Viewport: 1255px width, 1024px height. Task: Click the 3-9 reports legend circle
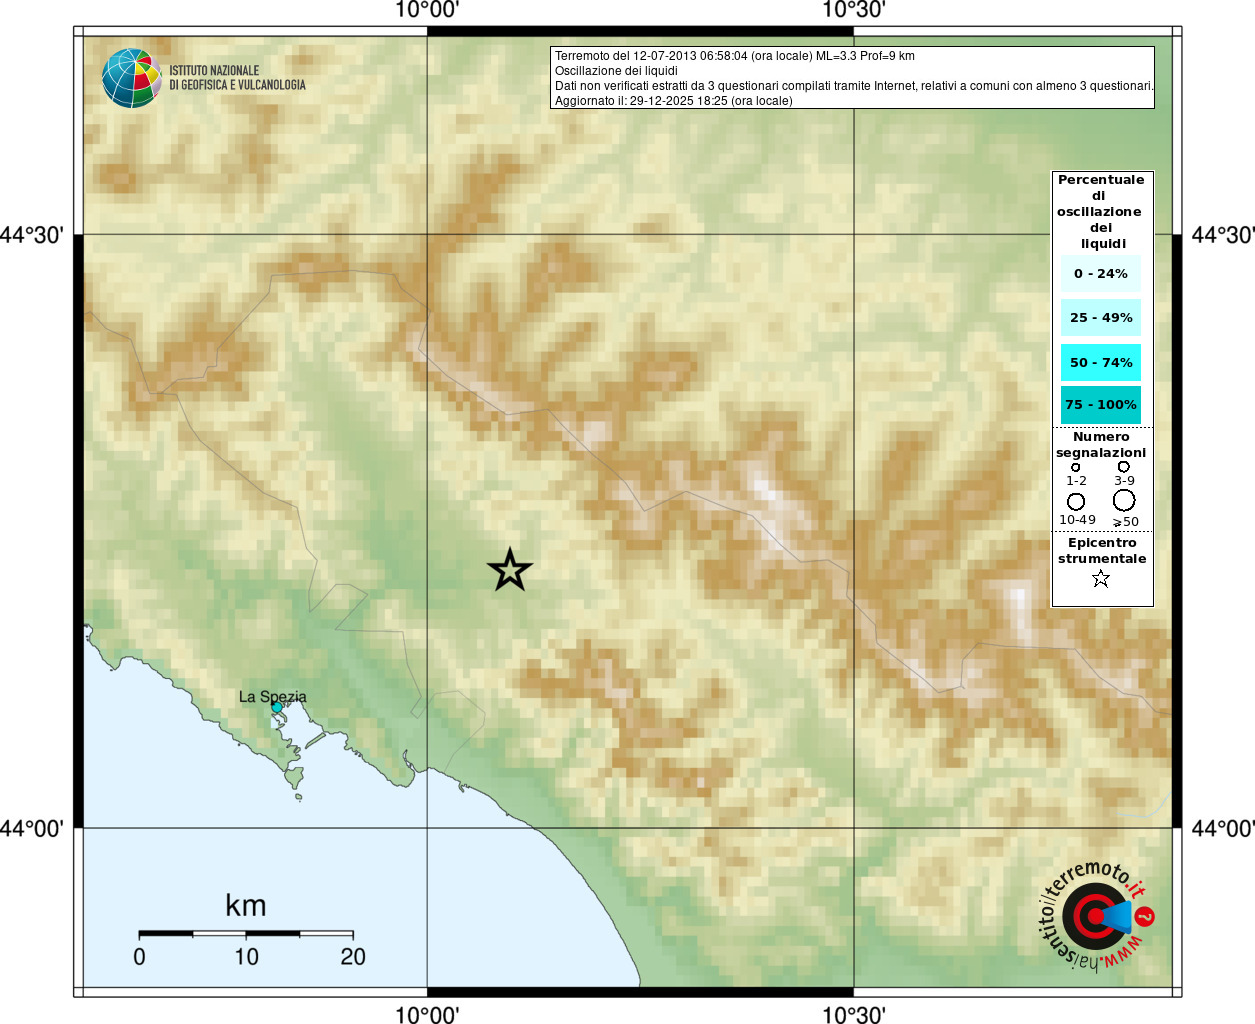pos(1124,466)
